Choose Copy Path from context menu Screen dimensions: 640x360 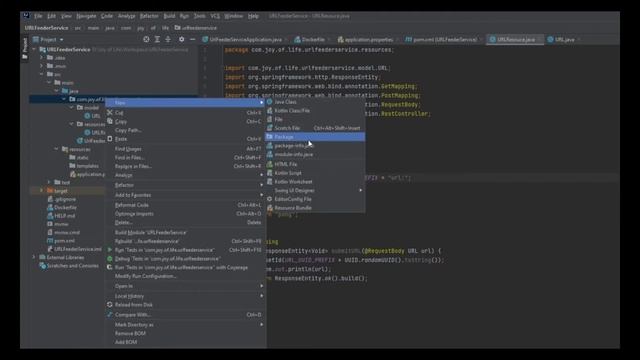point(186,130)
